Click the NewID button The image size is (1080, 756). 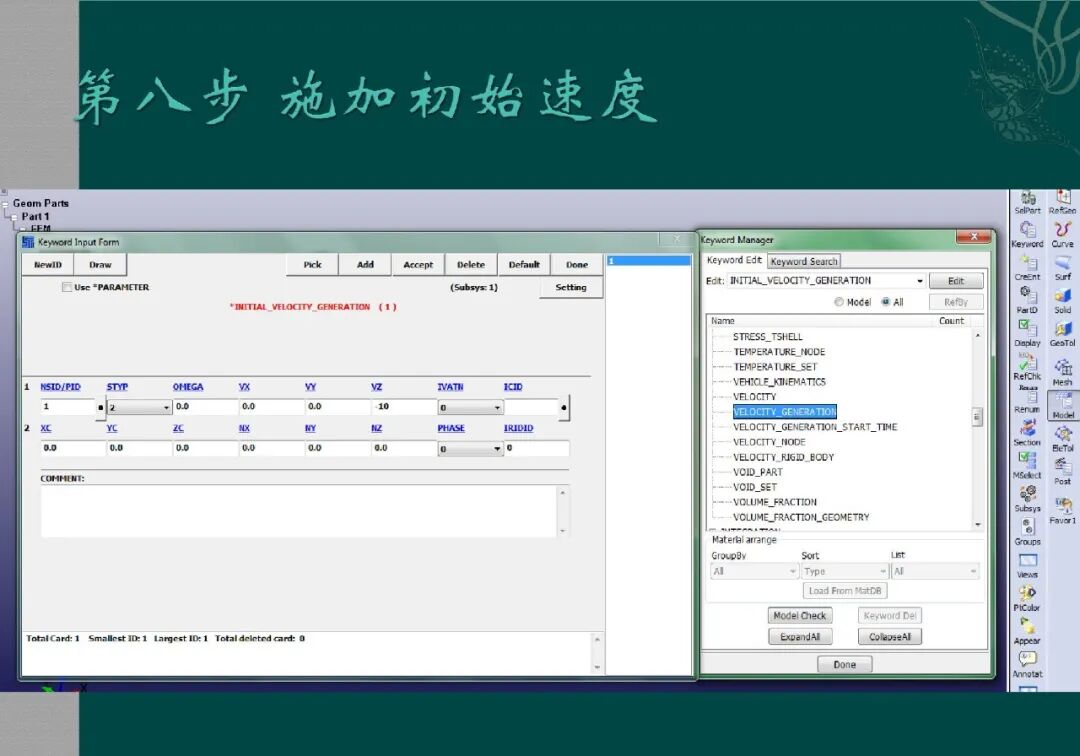click(48, 264)
